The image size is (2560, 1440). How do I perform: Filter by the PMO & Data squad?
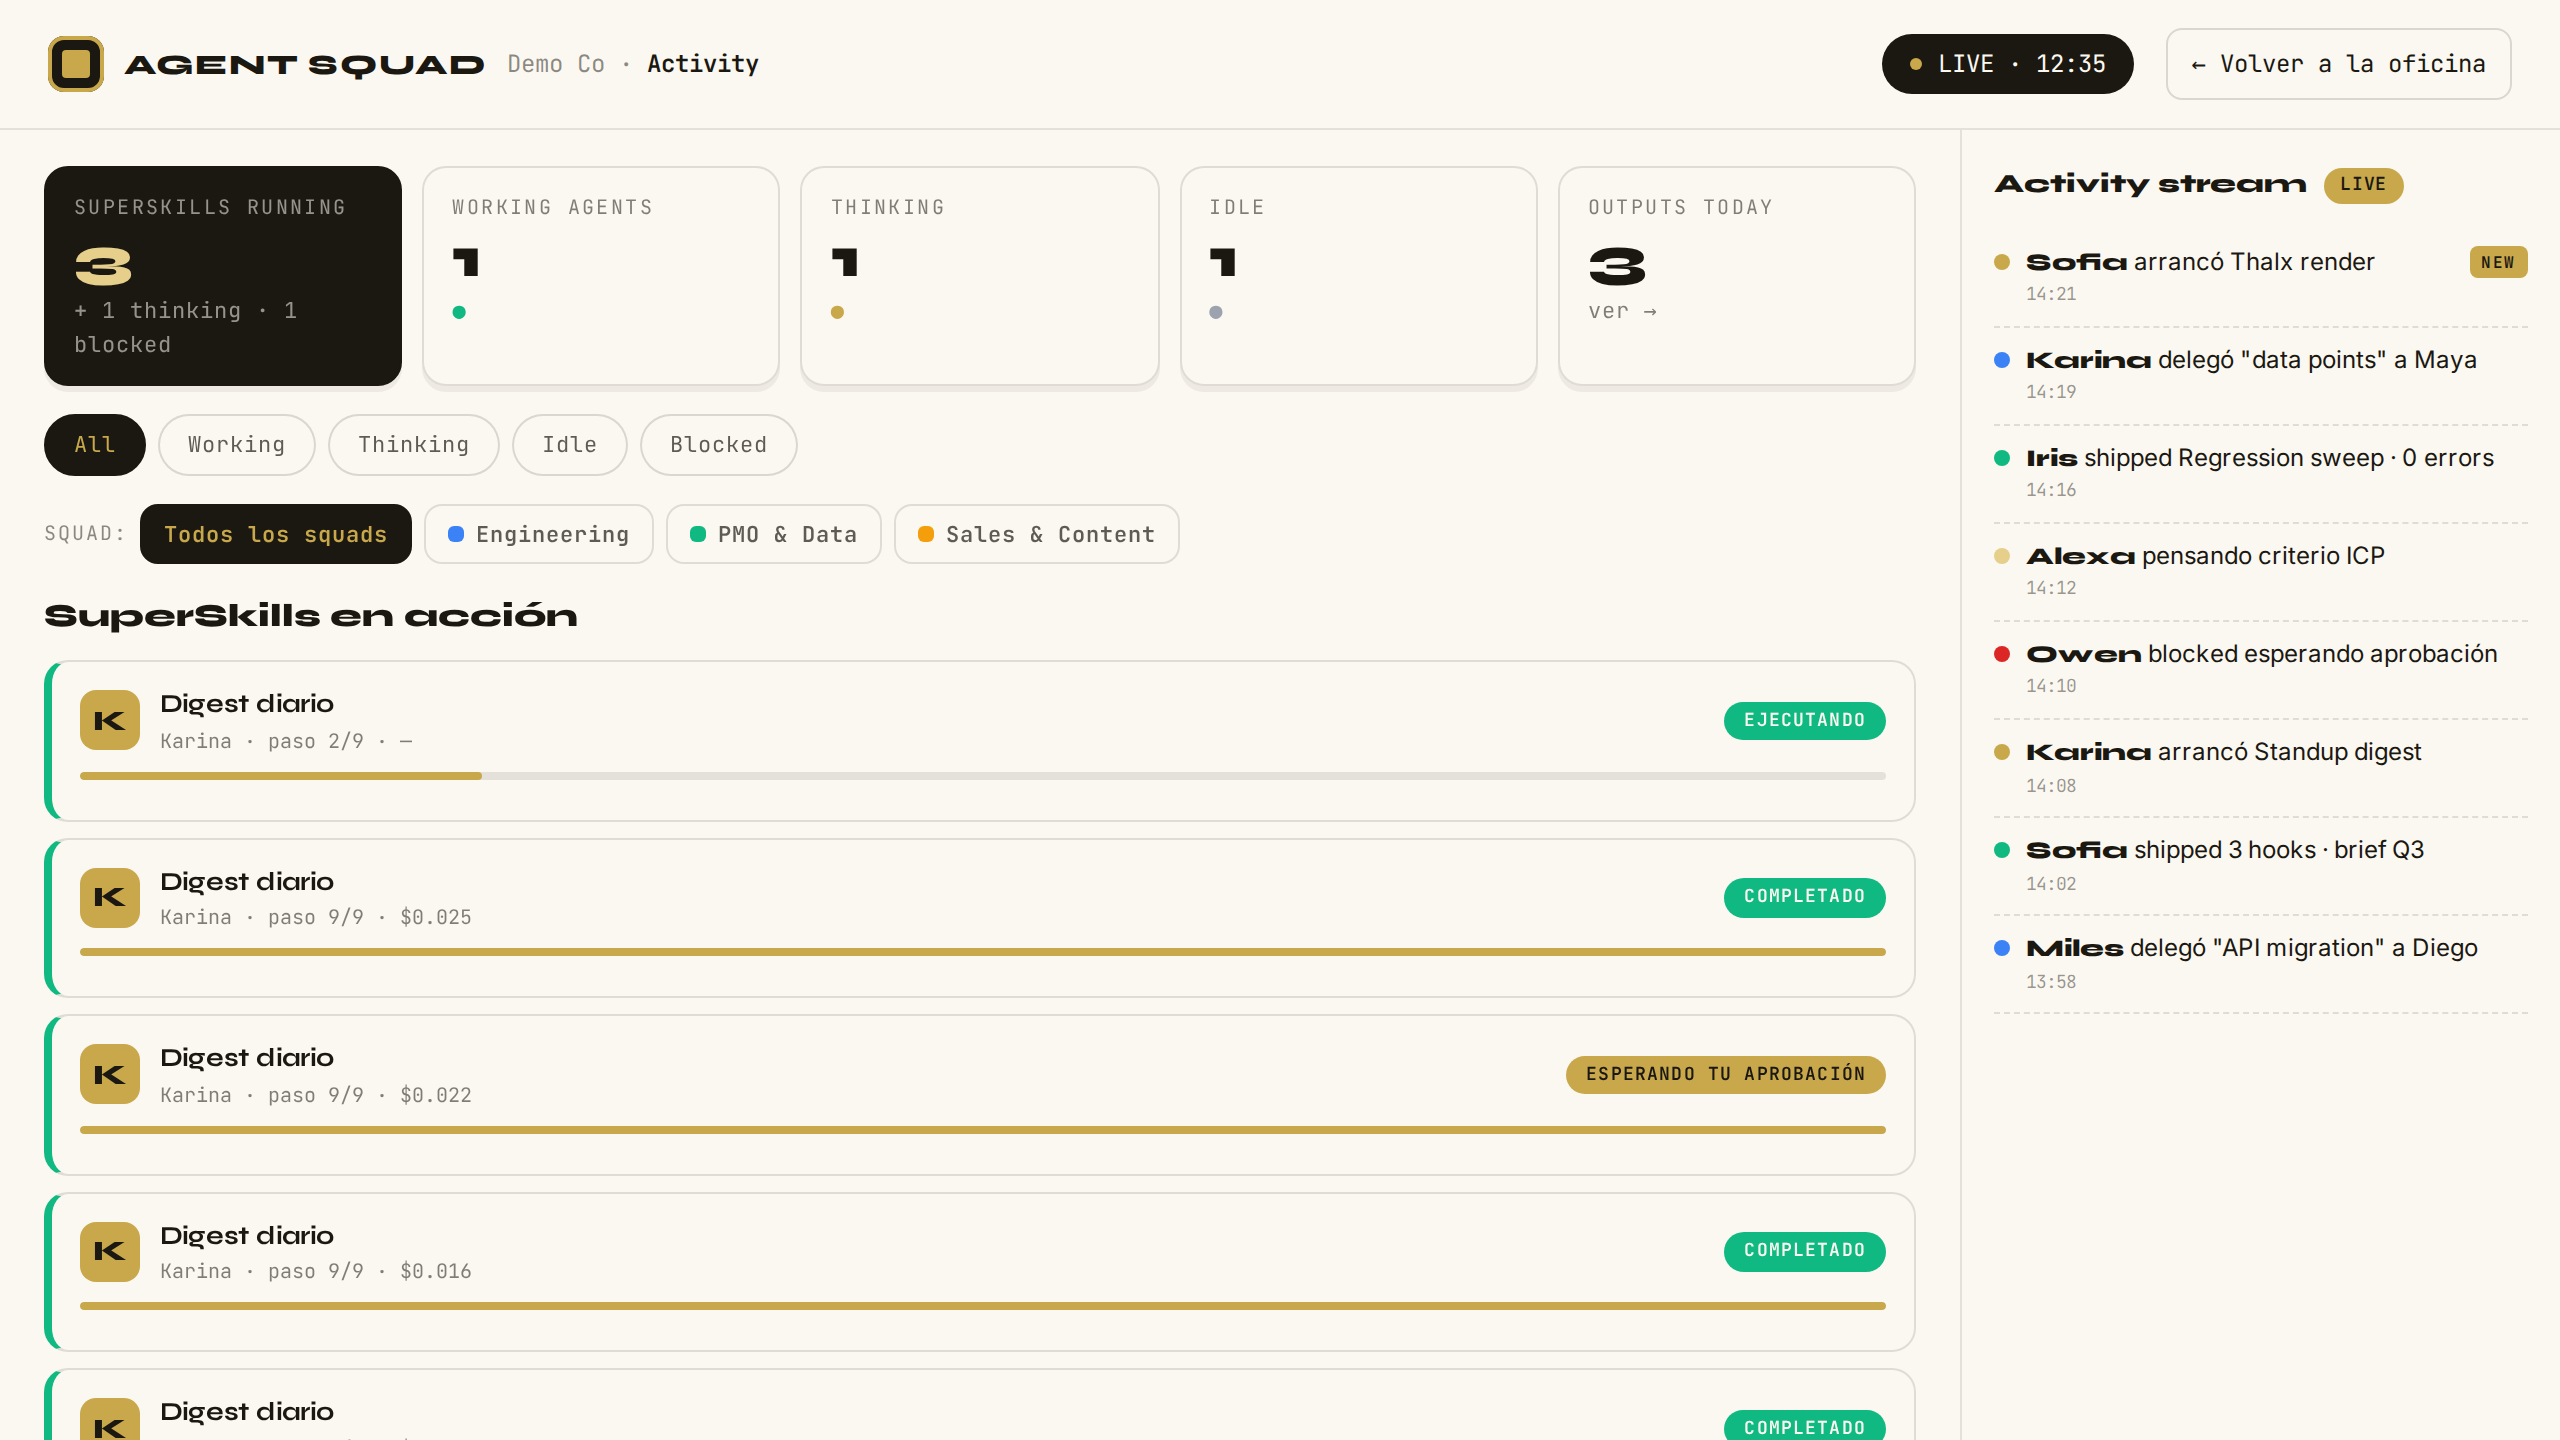coord(774,534)
